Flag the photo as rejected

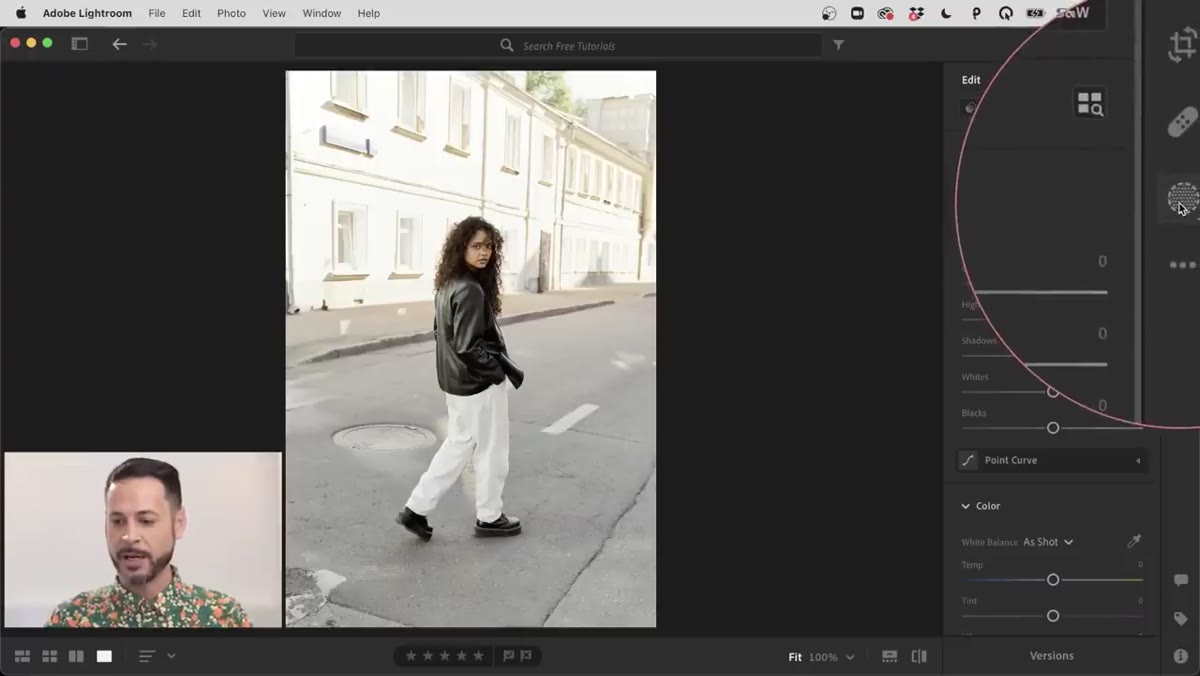[x=526, y=656]
